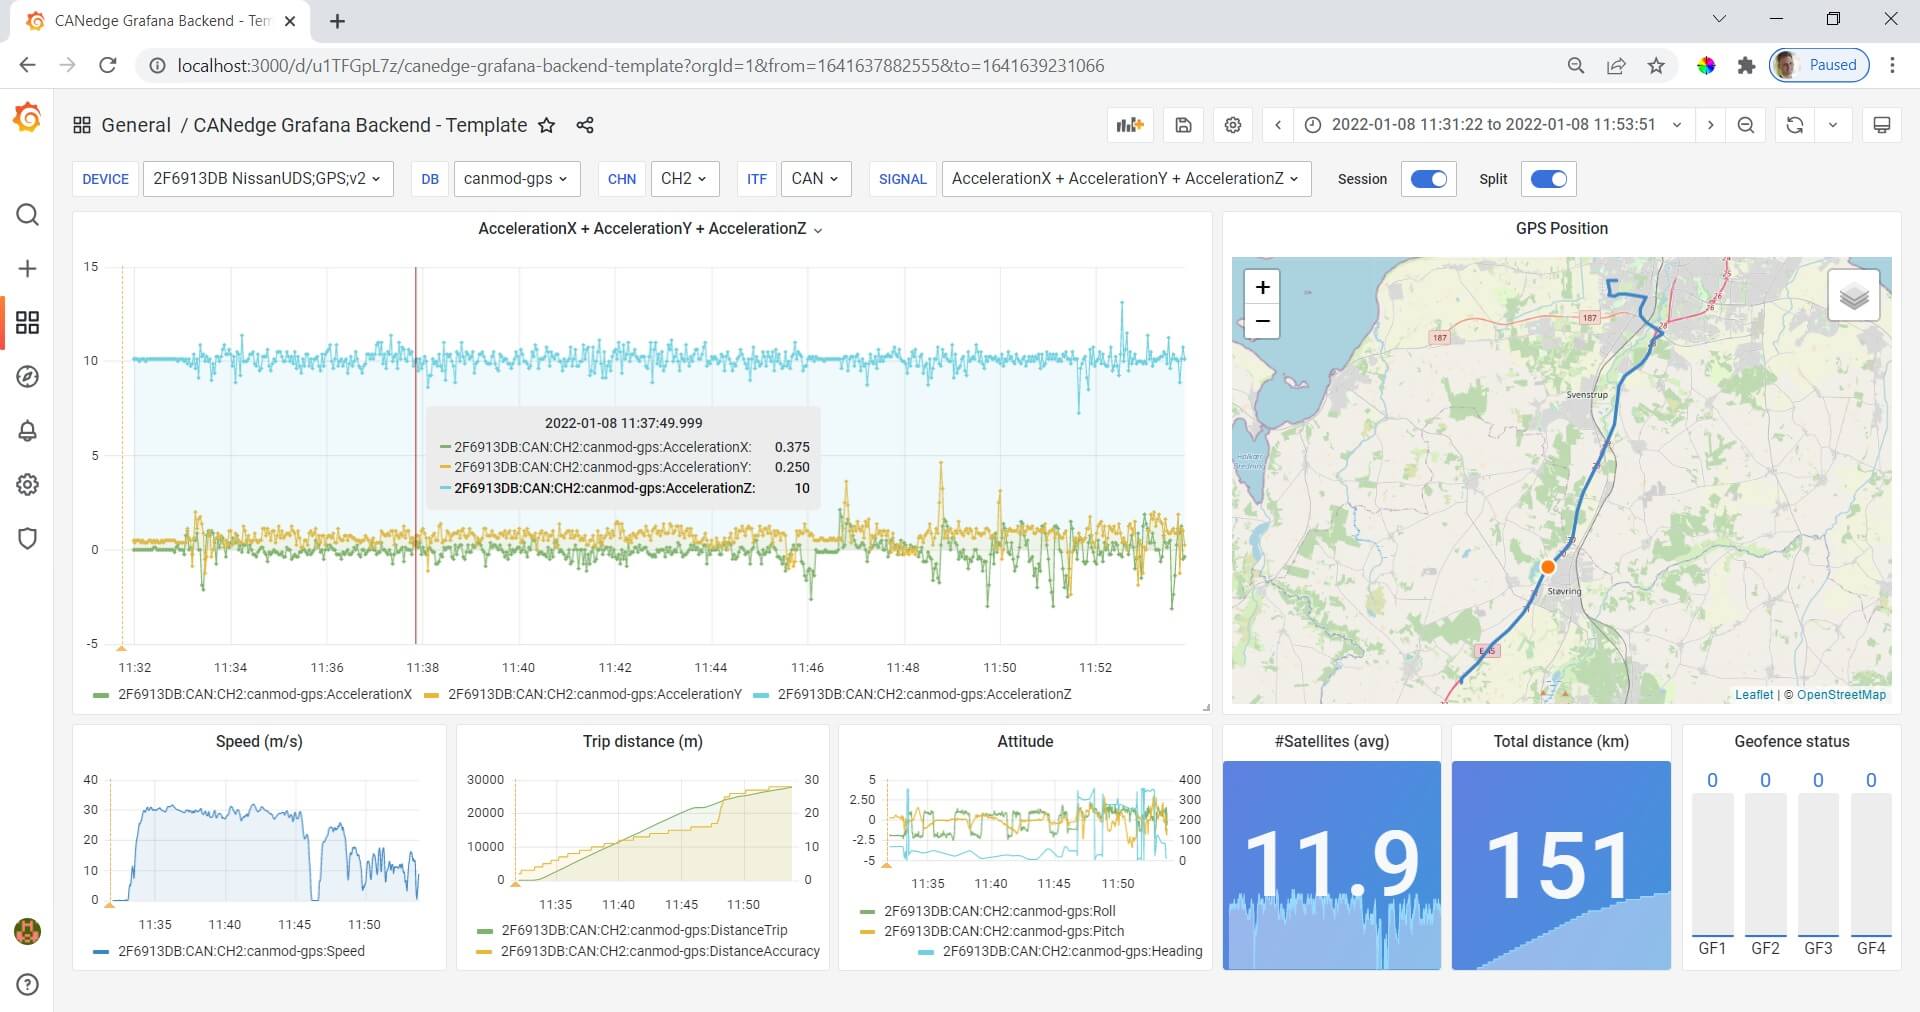Open the time range picker

pyautogui.click(x=1494, y=125)
